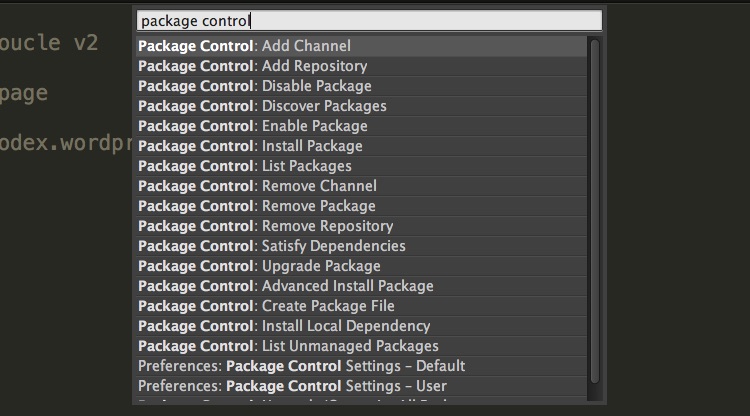Image resolution: width=750 pixels, height=416 pixels.
Task: Open Package Control: Advanced Install Package
Action: (x=362, y=286)
